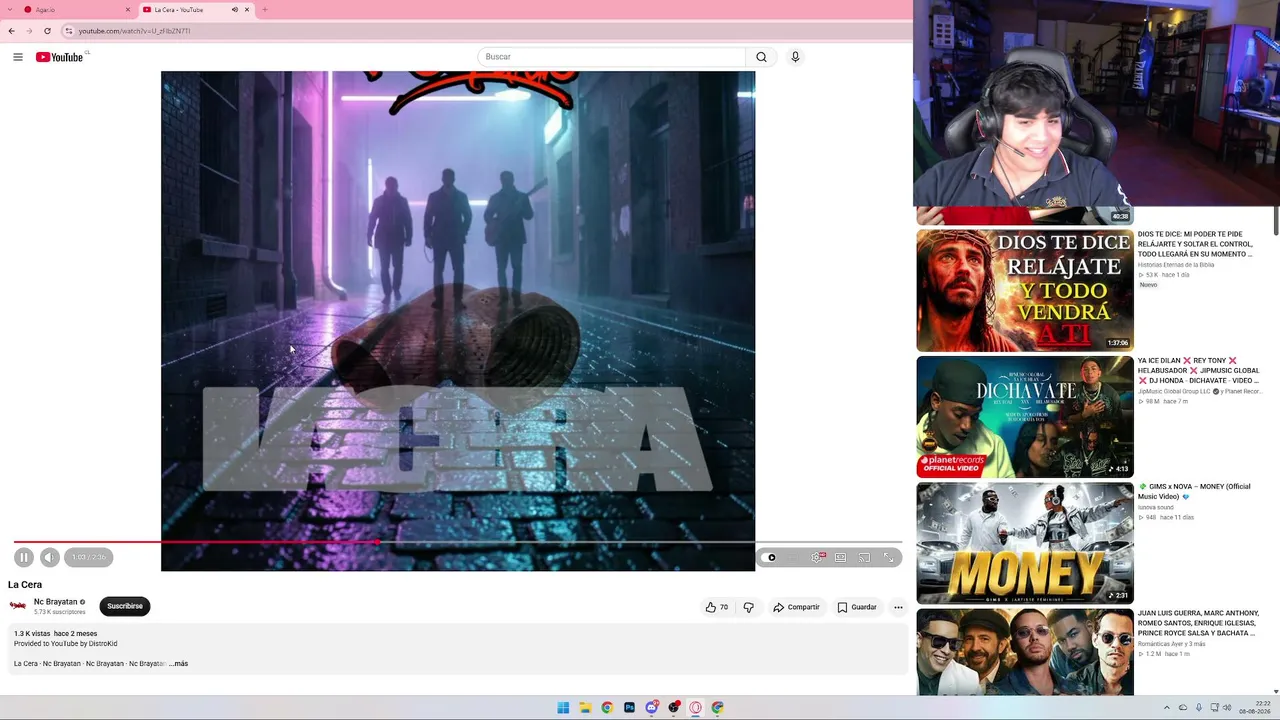
Task: Pause the La Cera video
Action: tap(24, 557)
